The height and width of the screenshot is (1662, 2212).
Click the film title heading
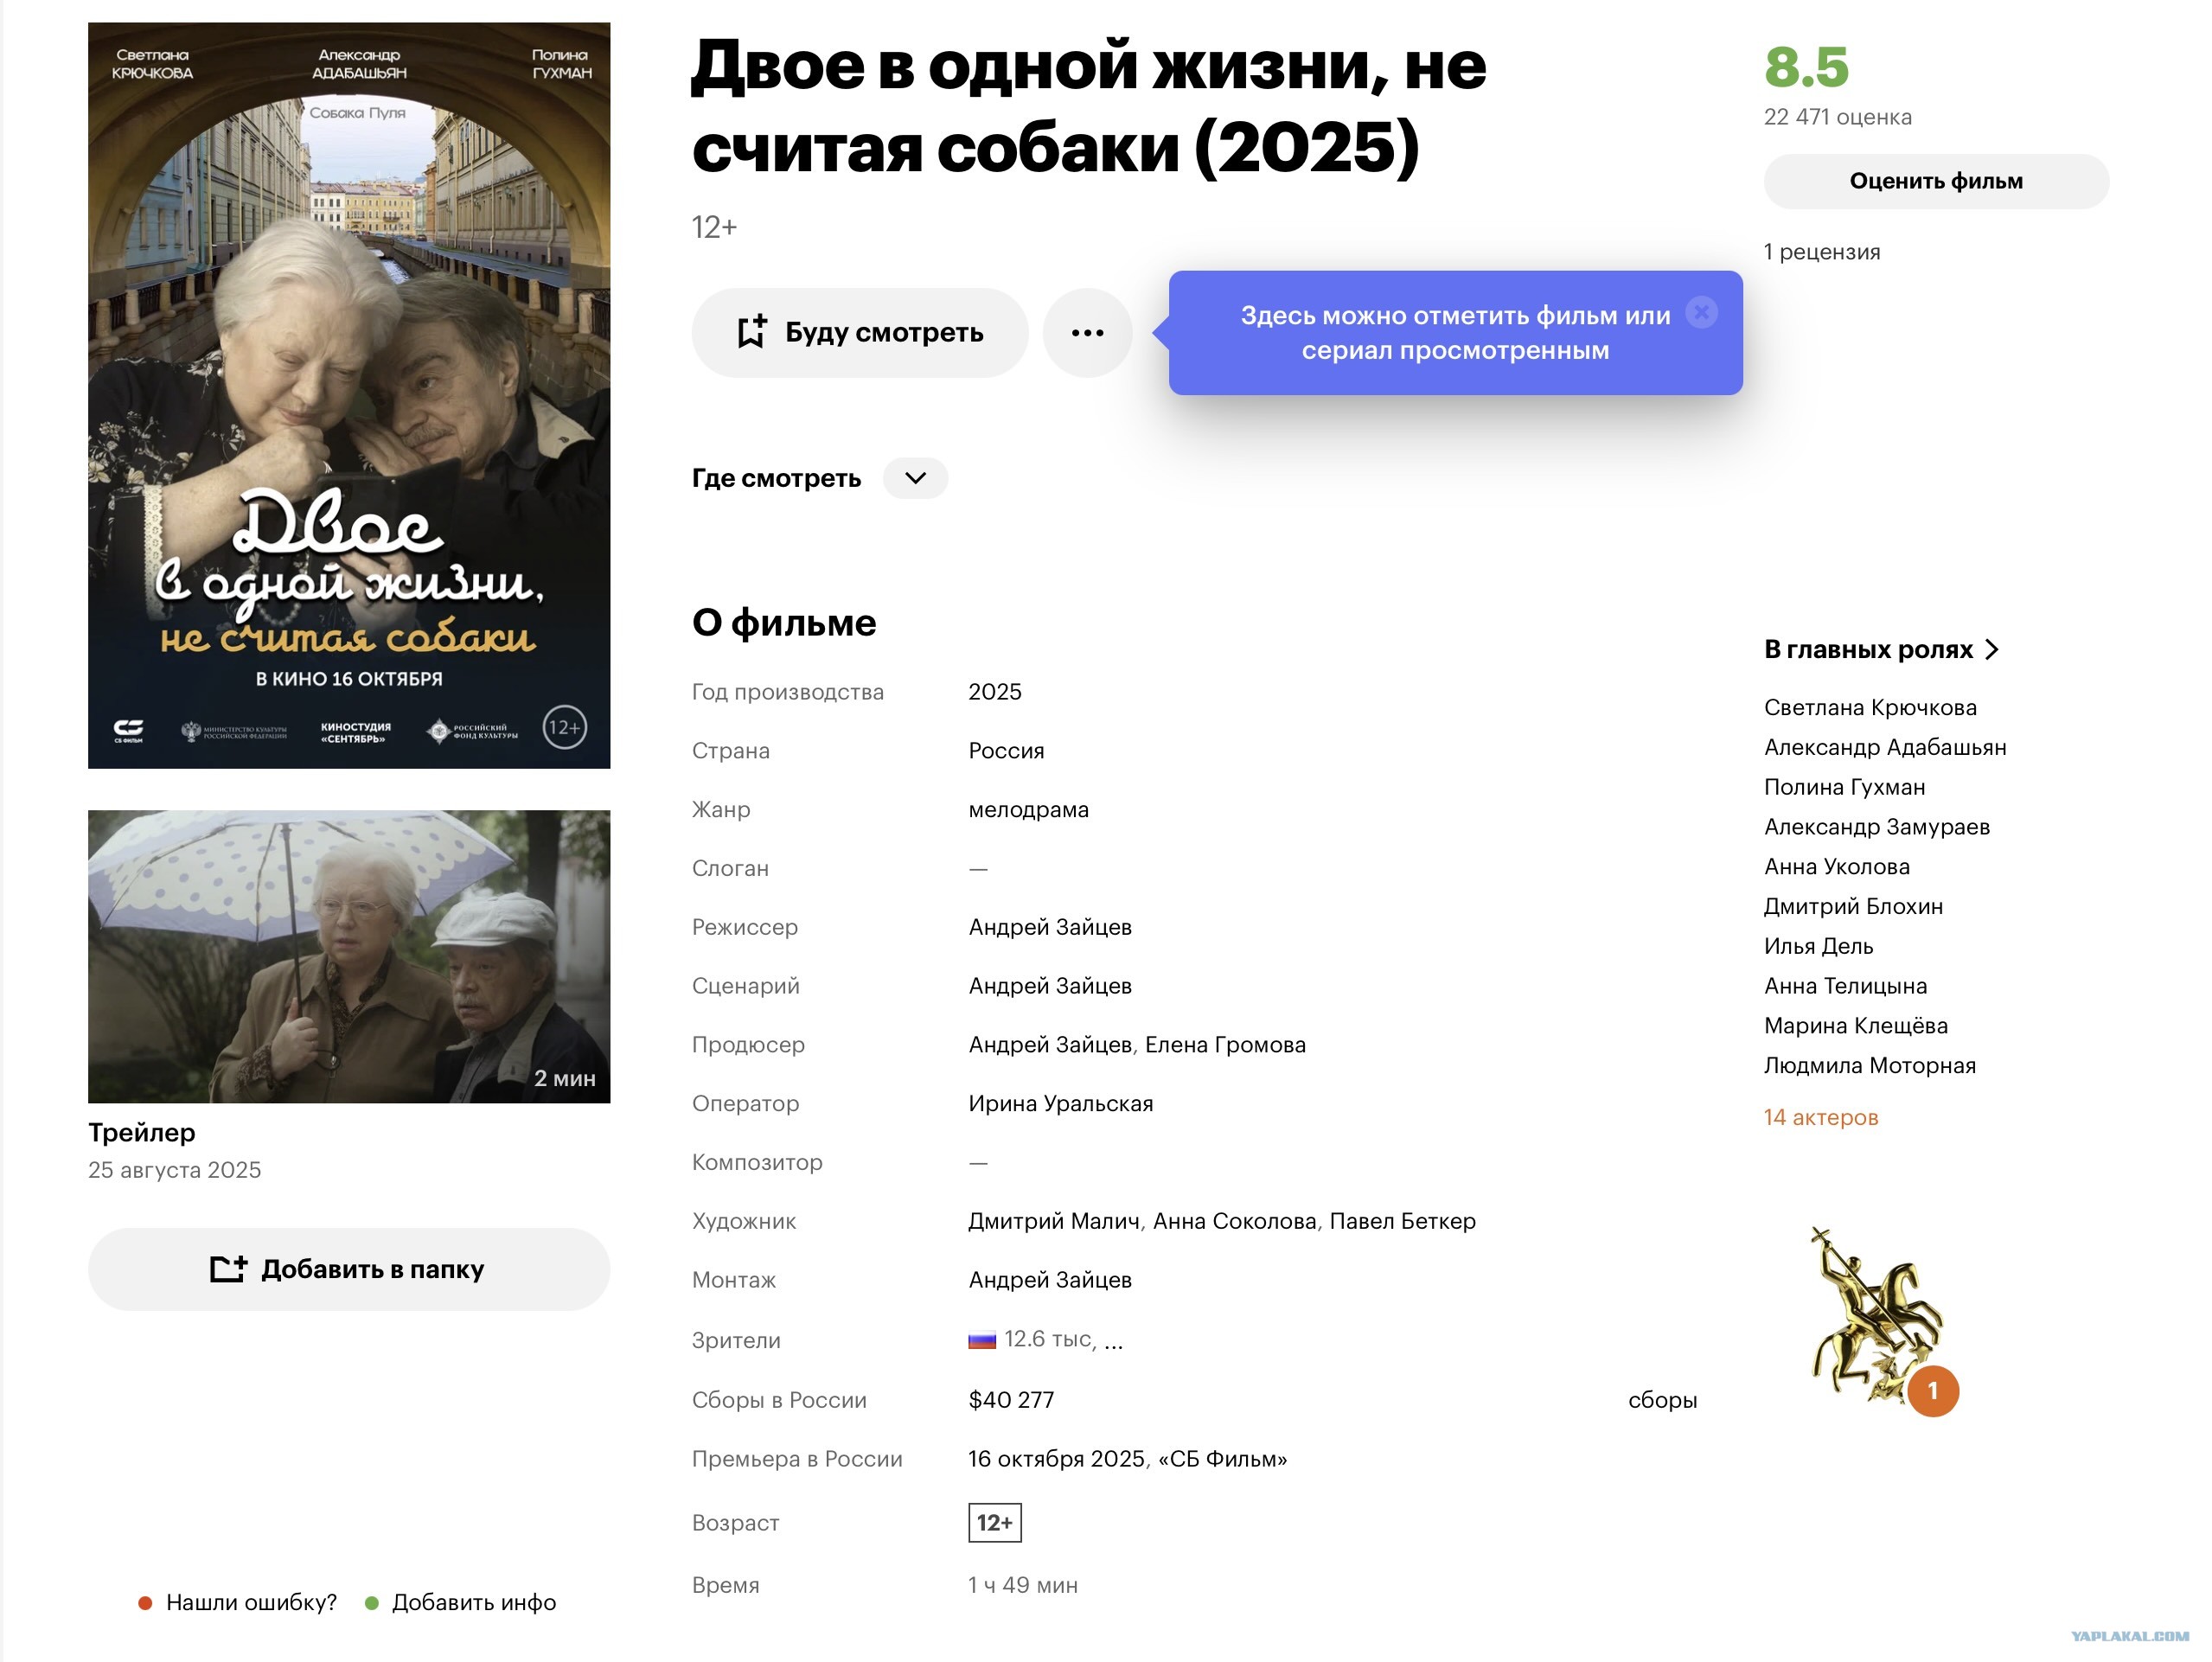click(x=1089, y=106)
